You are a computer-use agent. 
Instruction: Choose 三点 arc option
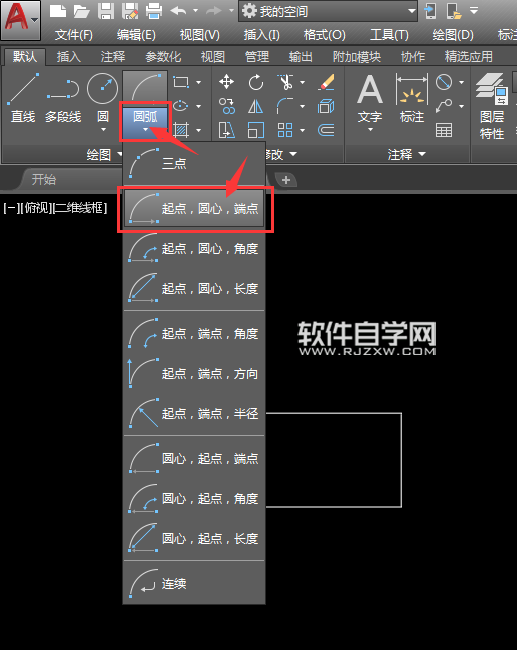(x=194, y=163)
